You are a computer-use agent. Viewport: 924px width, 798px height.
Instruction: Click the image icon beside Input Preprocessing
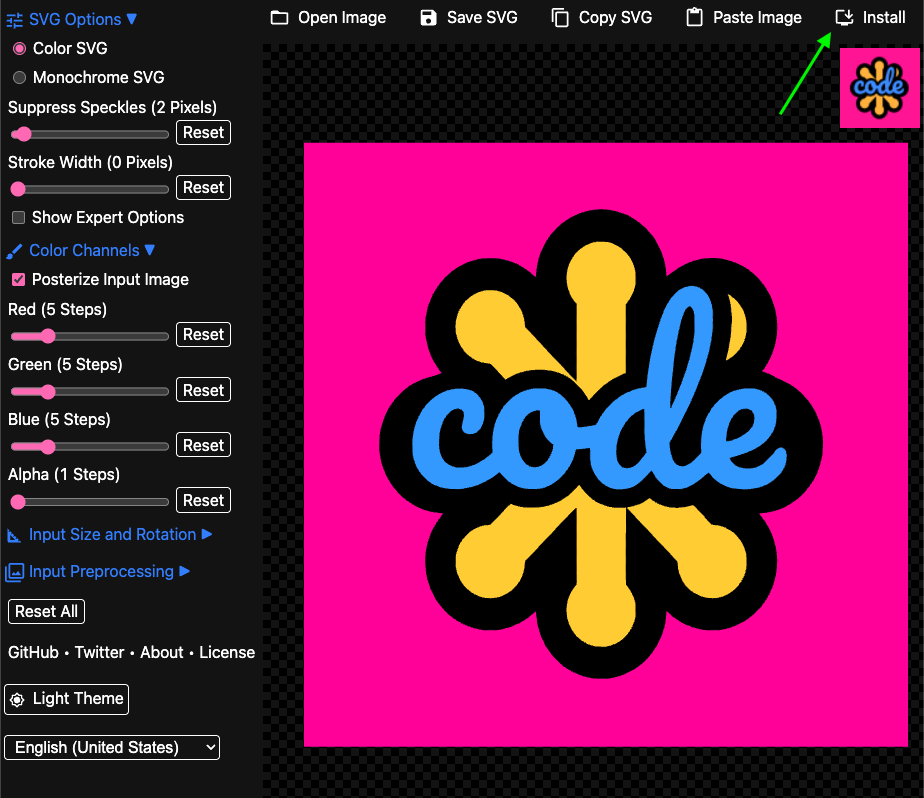click(13, 572)
